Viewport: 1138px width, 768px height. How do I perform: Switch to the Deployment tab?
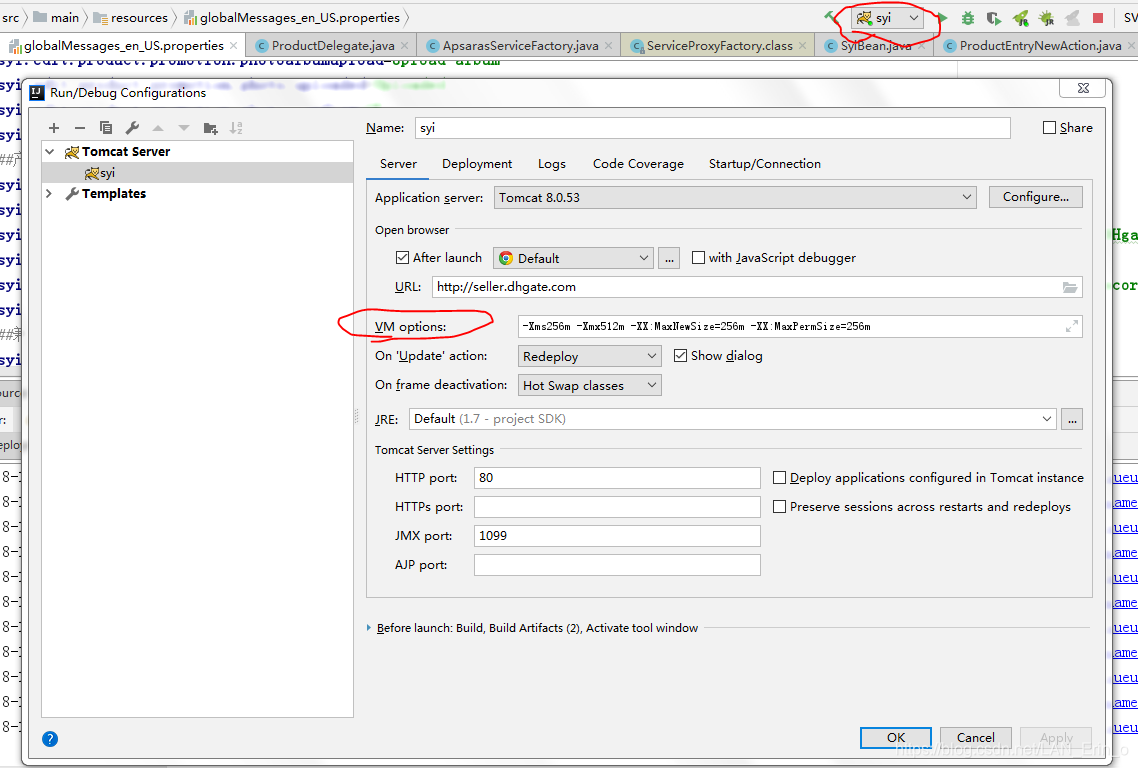coord(477,164)
